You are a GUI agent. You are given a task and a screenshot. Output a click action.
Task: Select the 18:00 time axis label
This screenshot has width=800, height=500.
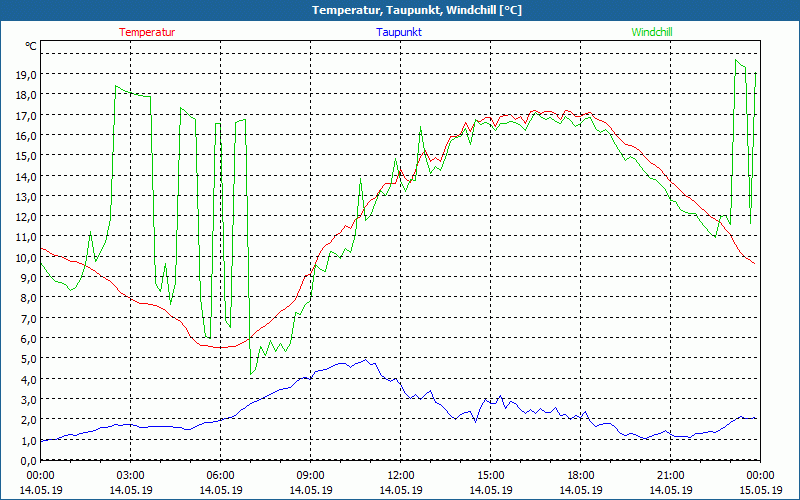(x=580, y=475)
